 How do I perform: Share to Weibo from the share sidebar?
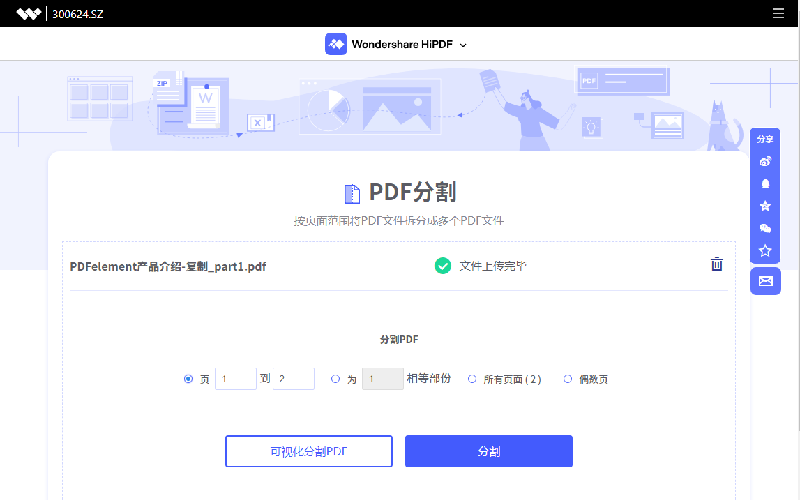click(x=765, y=161)
